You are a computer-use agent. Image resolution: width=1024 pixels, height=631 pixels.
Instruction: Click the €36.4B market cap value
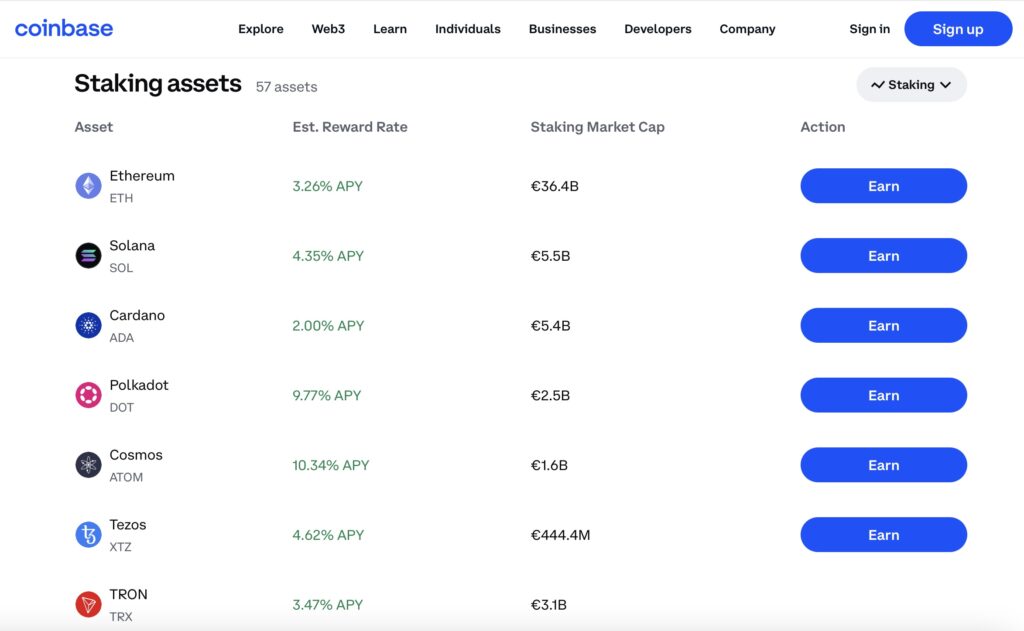click(x=554, y=186)
